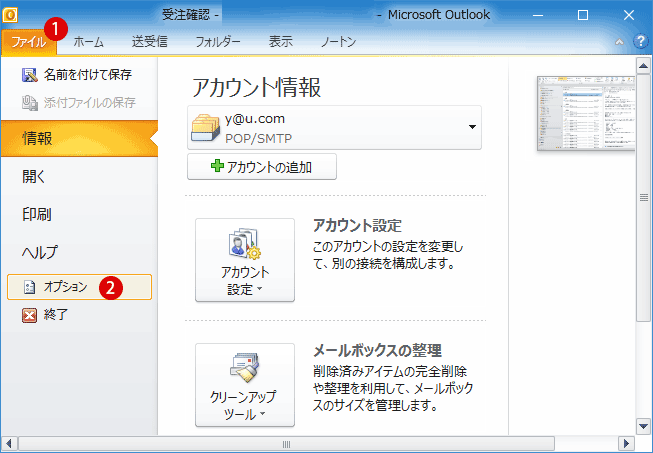Click the mail preview thumbnail
Image resolution: width=653 pixels, height=453 pixels.
pos(586,113)
